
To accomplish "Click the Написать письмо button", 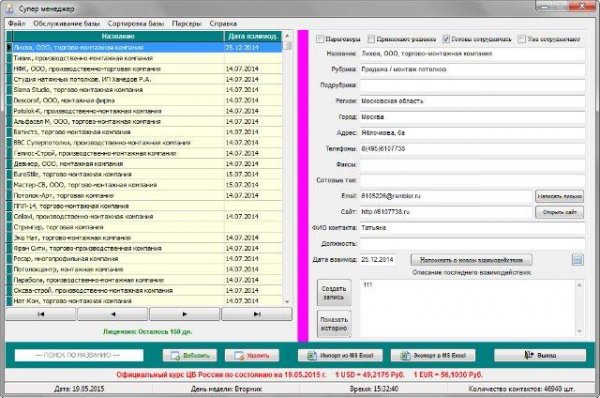I will tap(559, 196).
